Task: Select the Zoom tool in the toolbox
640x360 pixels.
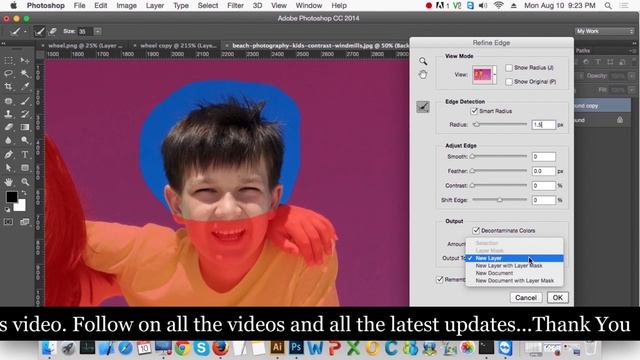Action: click(x=25, y=182)
